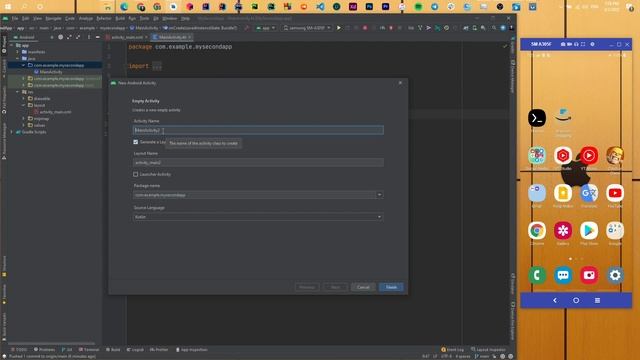Open Messages app on phone mirror

coord(563,275)
